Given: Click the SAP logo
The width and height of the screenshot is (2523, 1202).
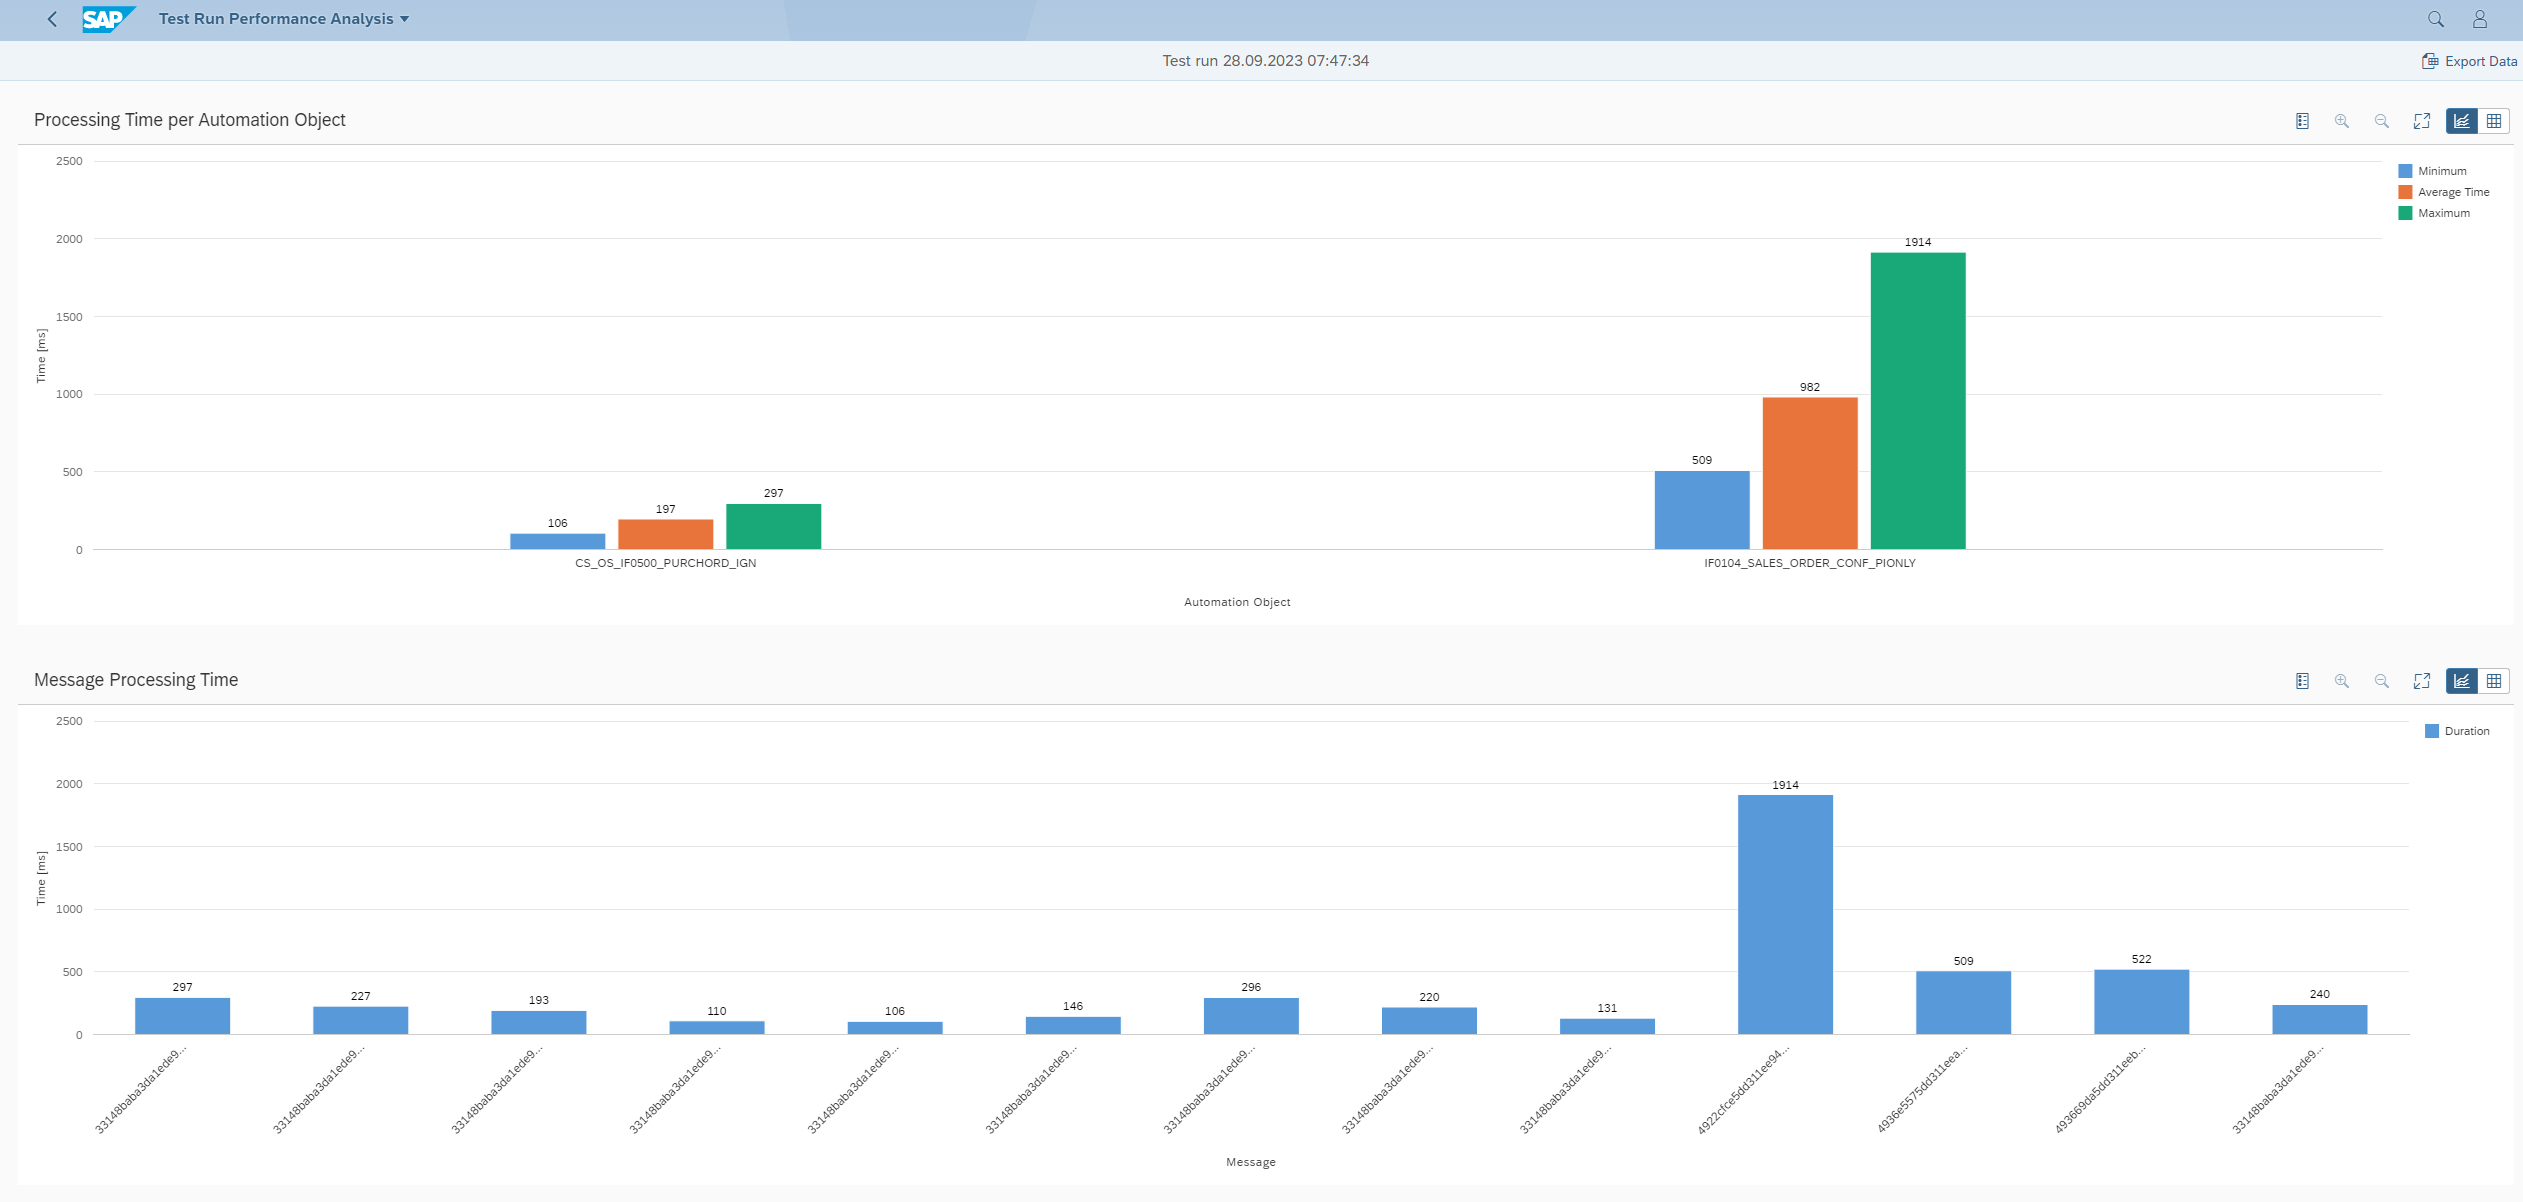Looking at the screenshot, I should pyautogui.click(x=107, y=19).
